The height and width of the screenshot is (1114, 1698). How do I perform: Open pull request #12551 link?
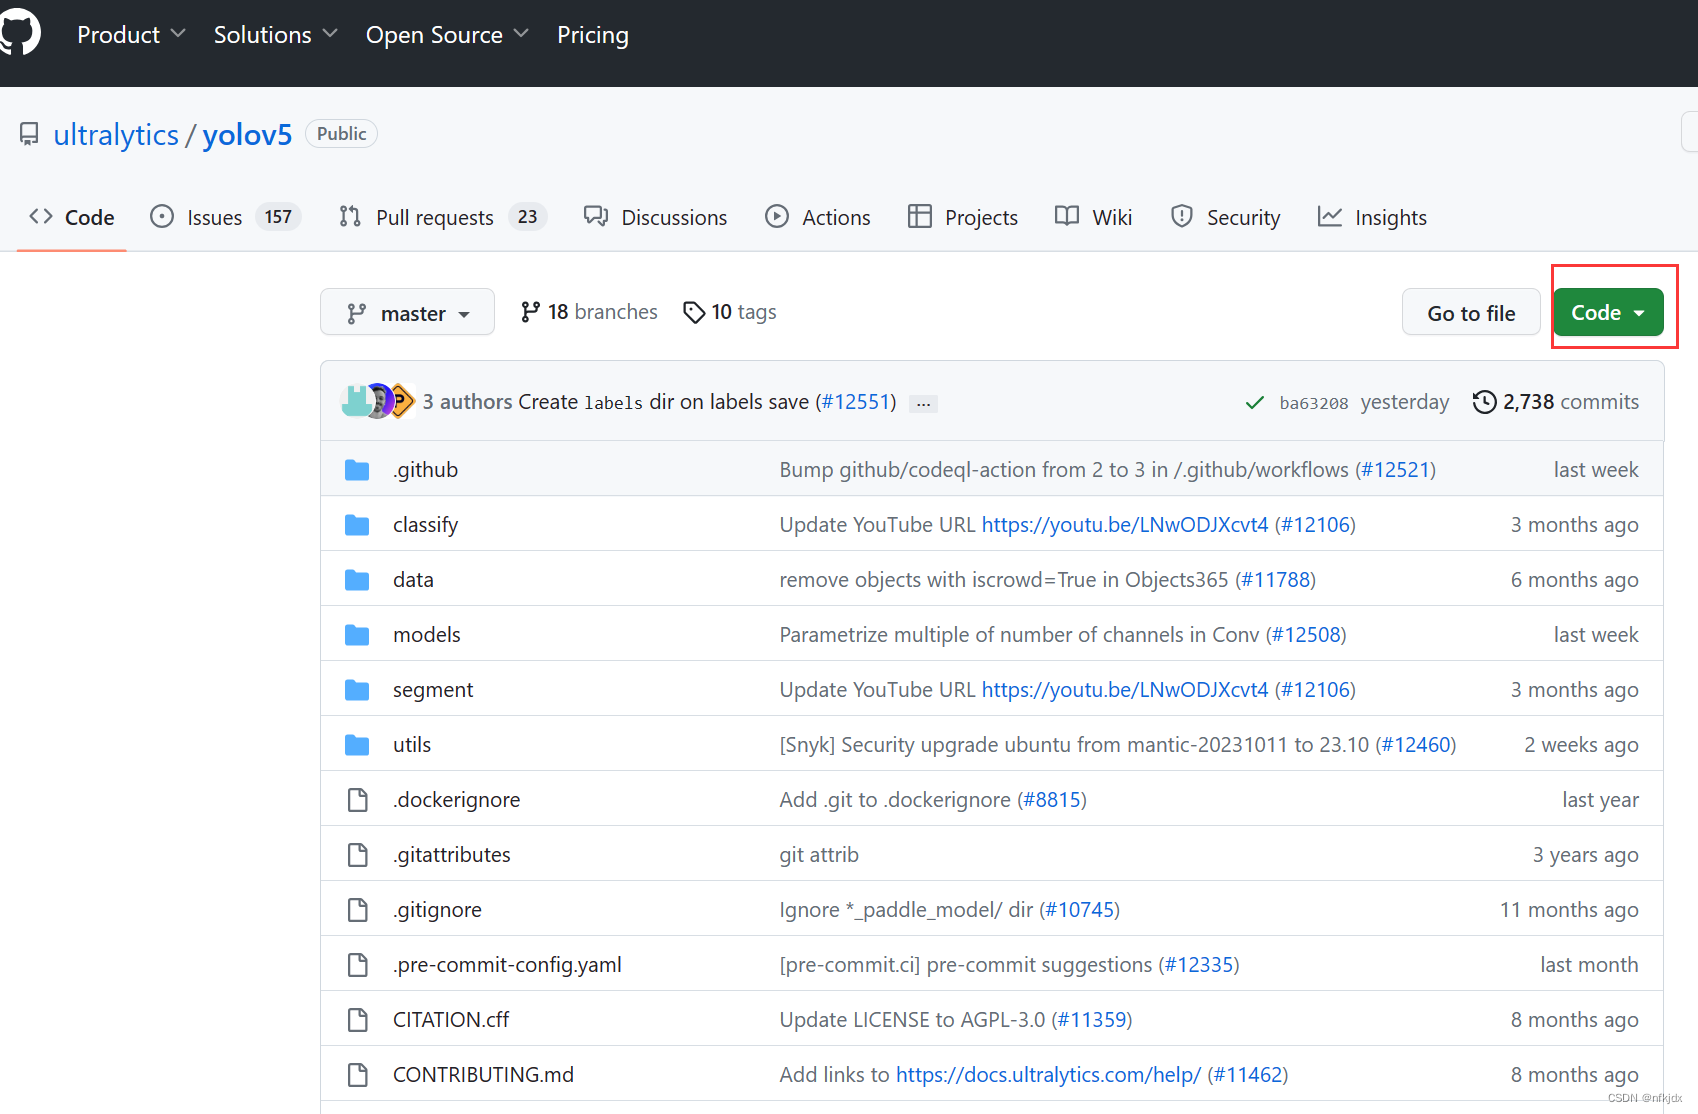coord(856,402)
